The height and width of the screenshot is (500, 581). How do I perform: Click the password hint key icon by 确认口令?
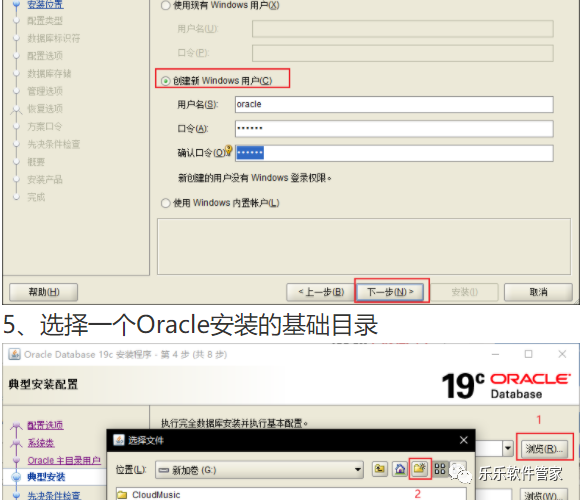click(228, 150)
